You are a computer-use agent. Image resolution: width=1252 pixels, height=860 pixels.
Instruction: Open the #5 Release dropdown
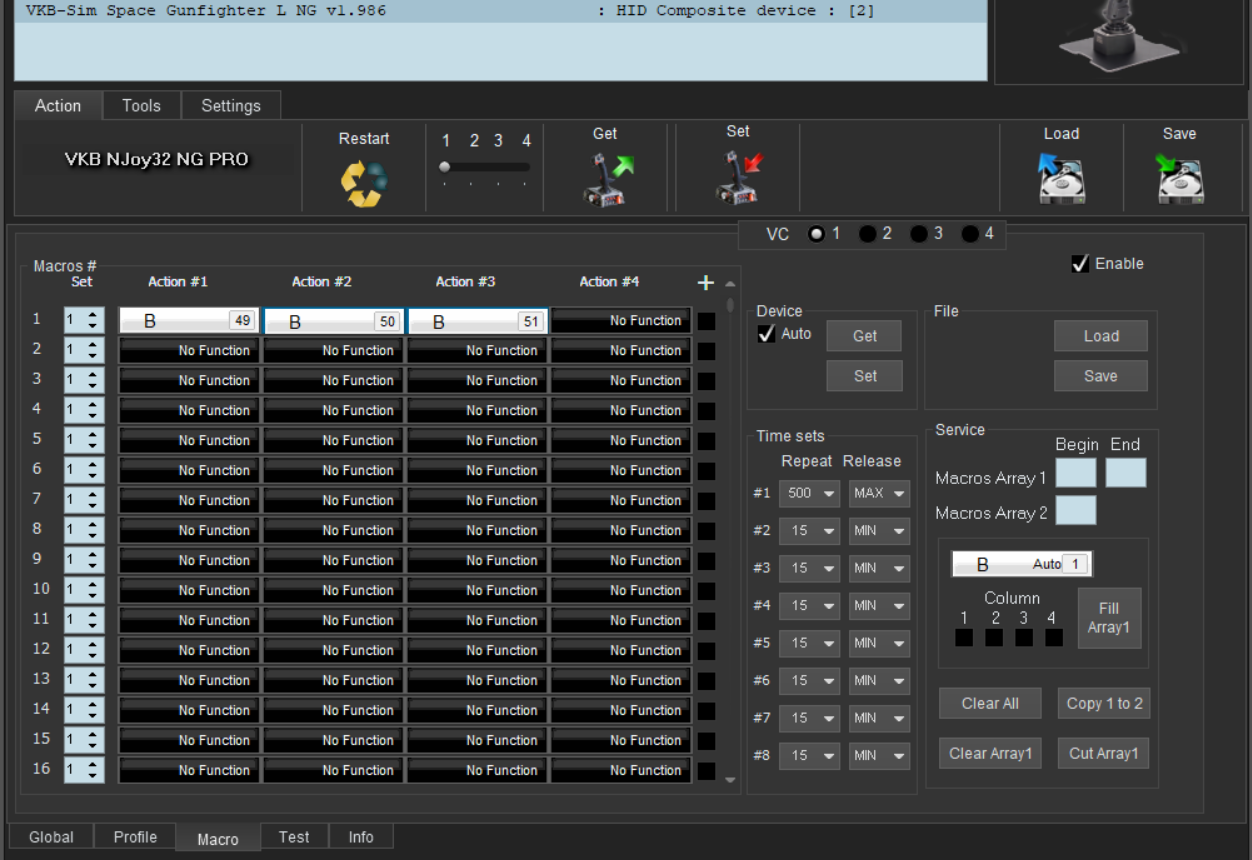coord(880,643)
